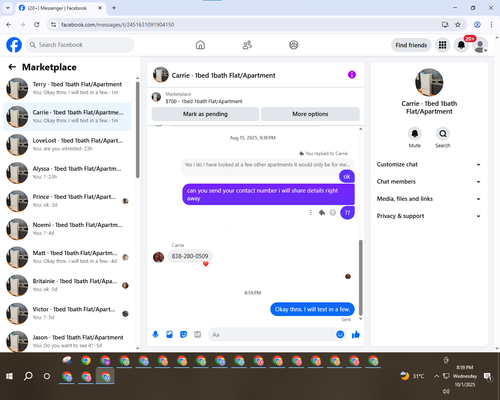Open the Friends icon in top navigation

(x=247, y=45)
